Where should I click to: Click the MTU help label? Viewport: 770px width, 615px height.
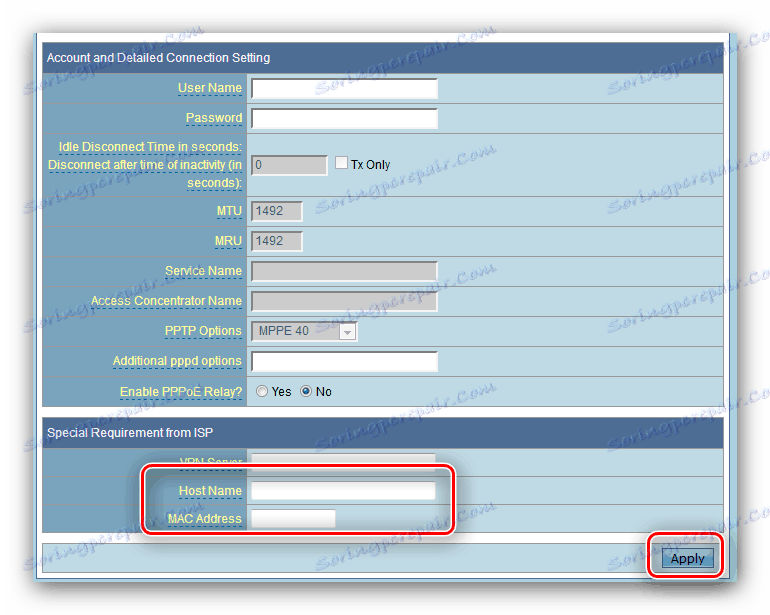(x=229, y=211)
